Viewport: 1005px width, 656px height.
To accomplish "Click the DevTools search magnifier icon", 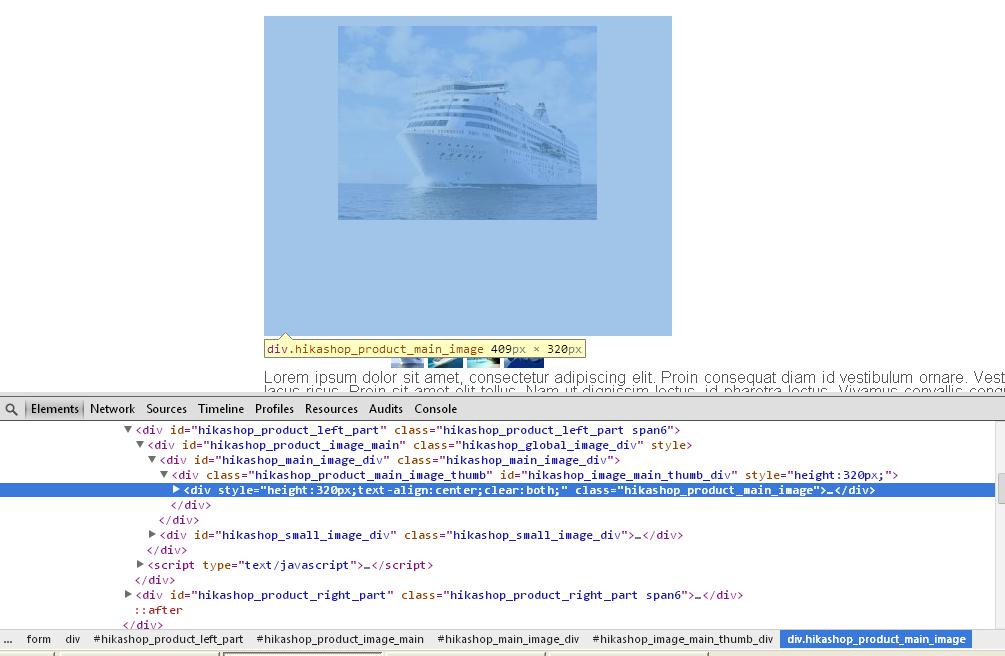I will click(11, 409).
